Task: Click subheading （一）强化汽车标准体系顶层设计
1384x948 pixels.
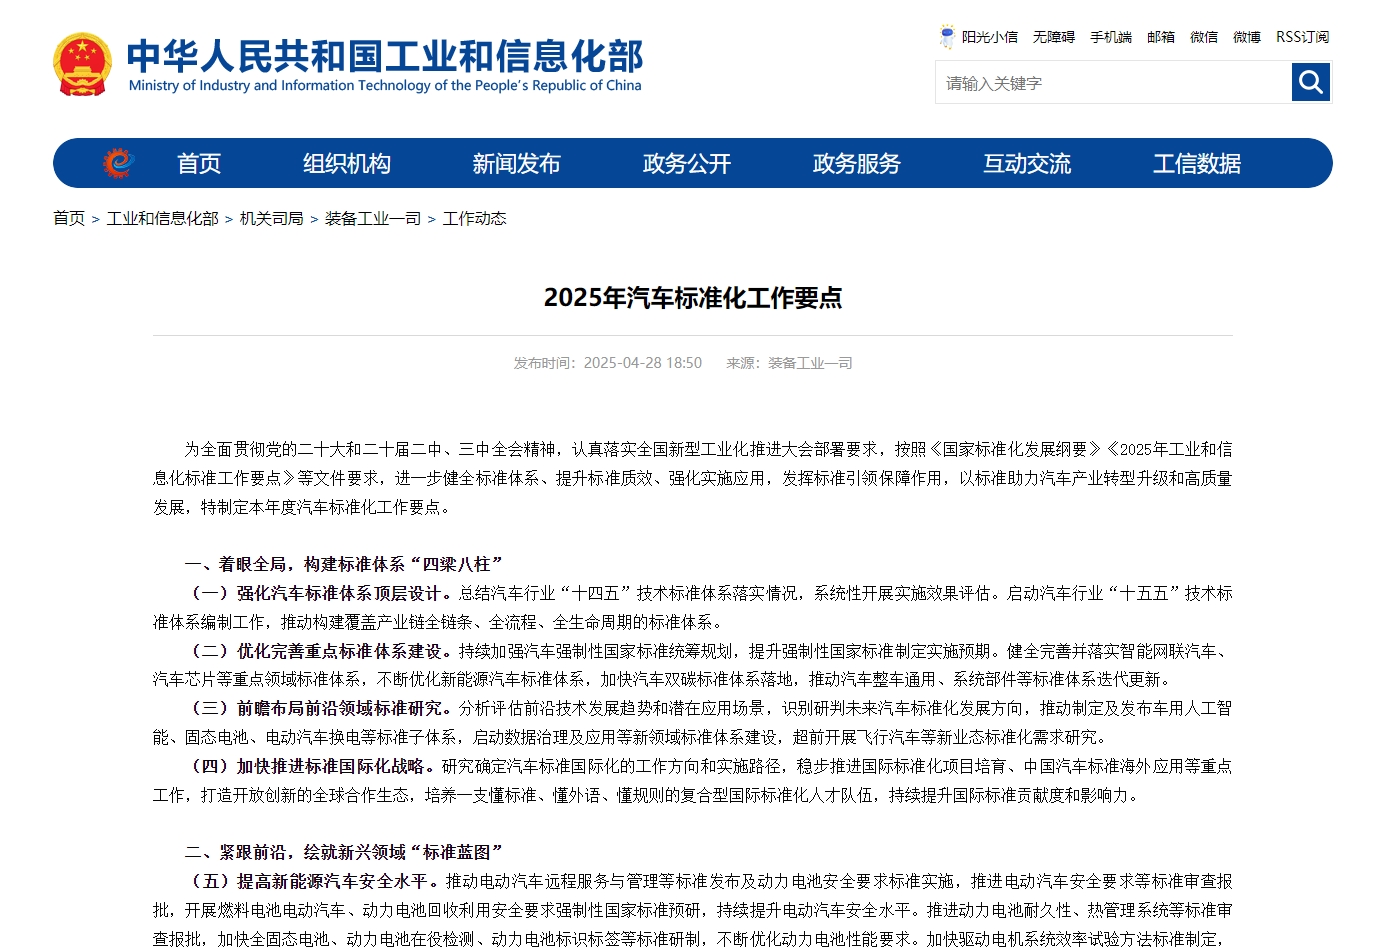Action: click(321, 593)
